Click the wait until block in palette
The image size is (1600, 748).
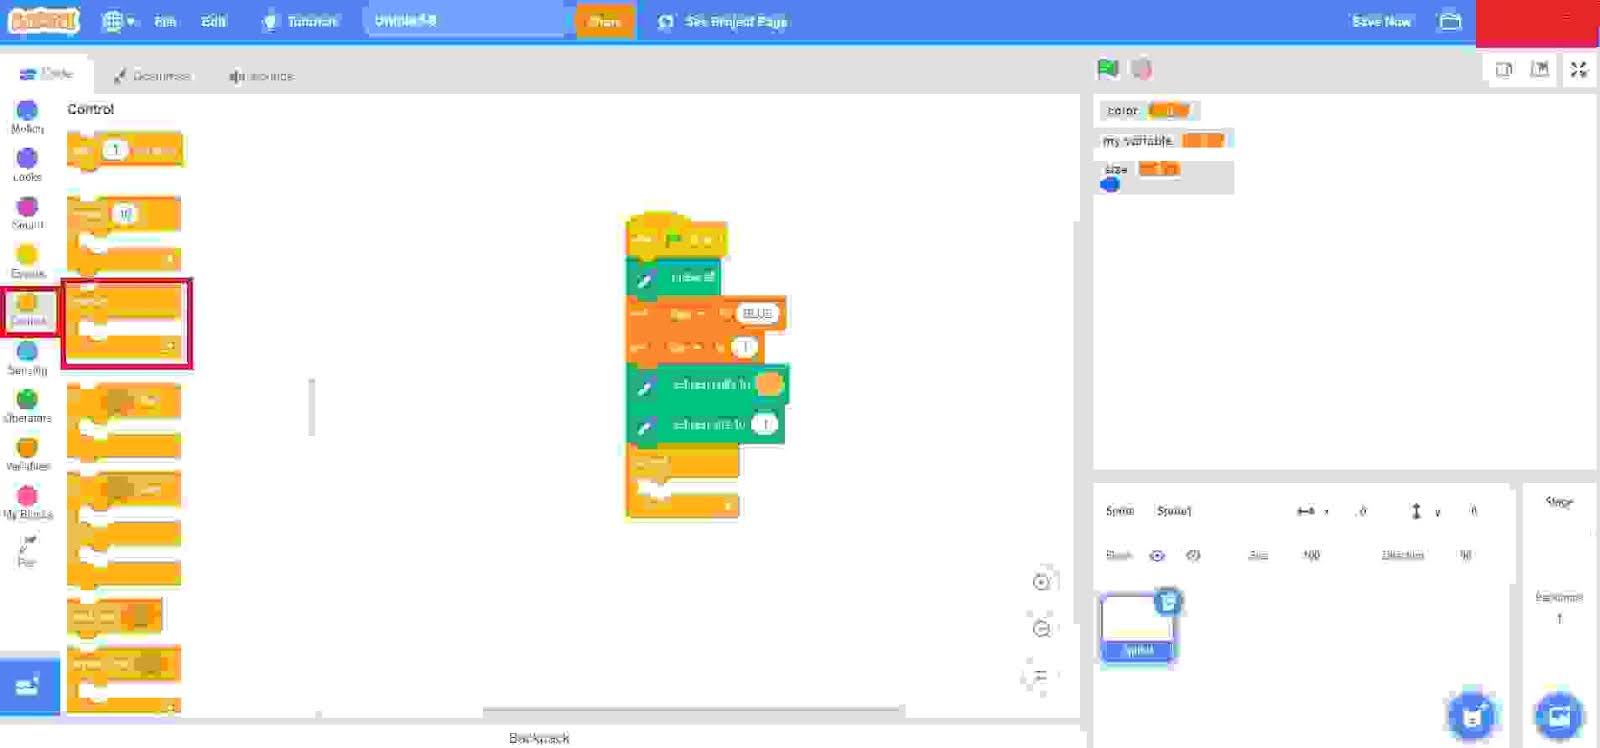click(x=114, y=616)
